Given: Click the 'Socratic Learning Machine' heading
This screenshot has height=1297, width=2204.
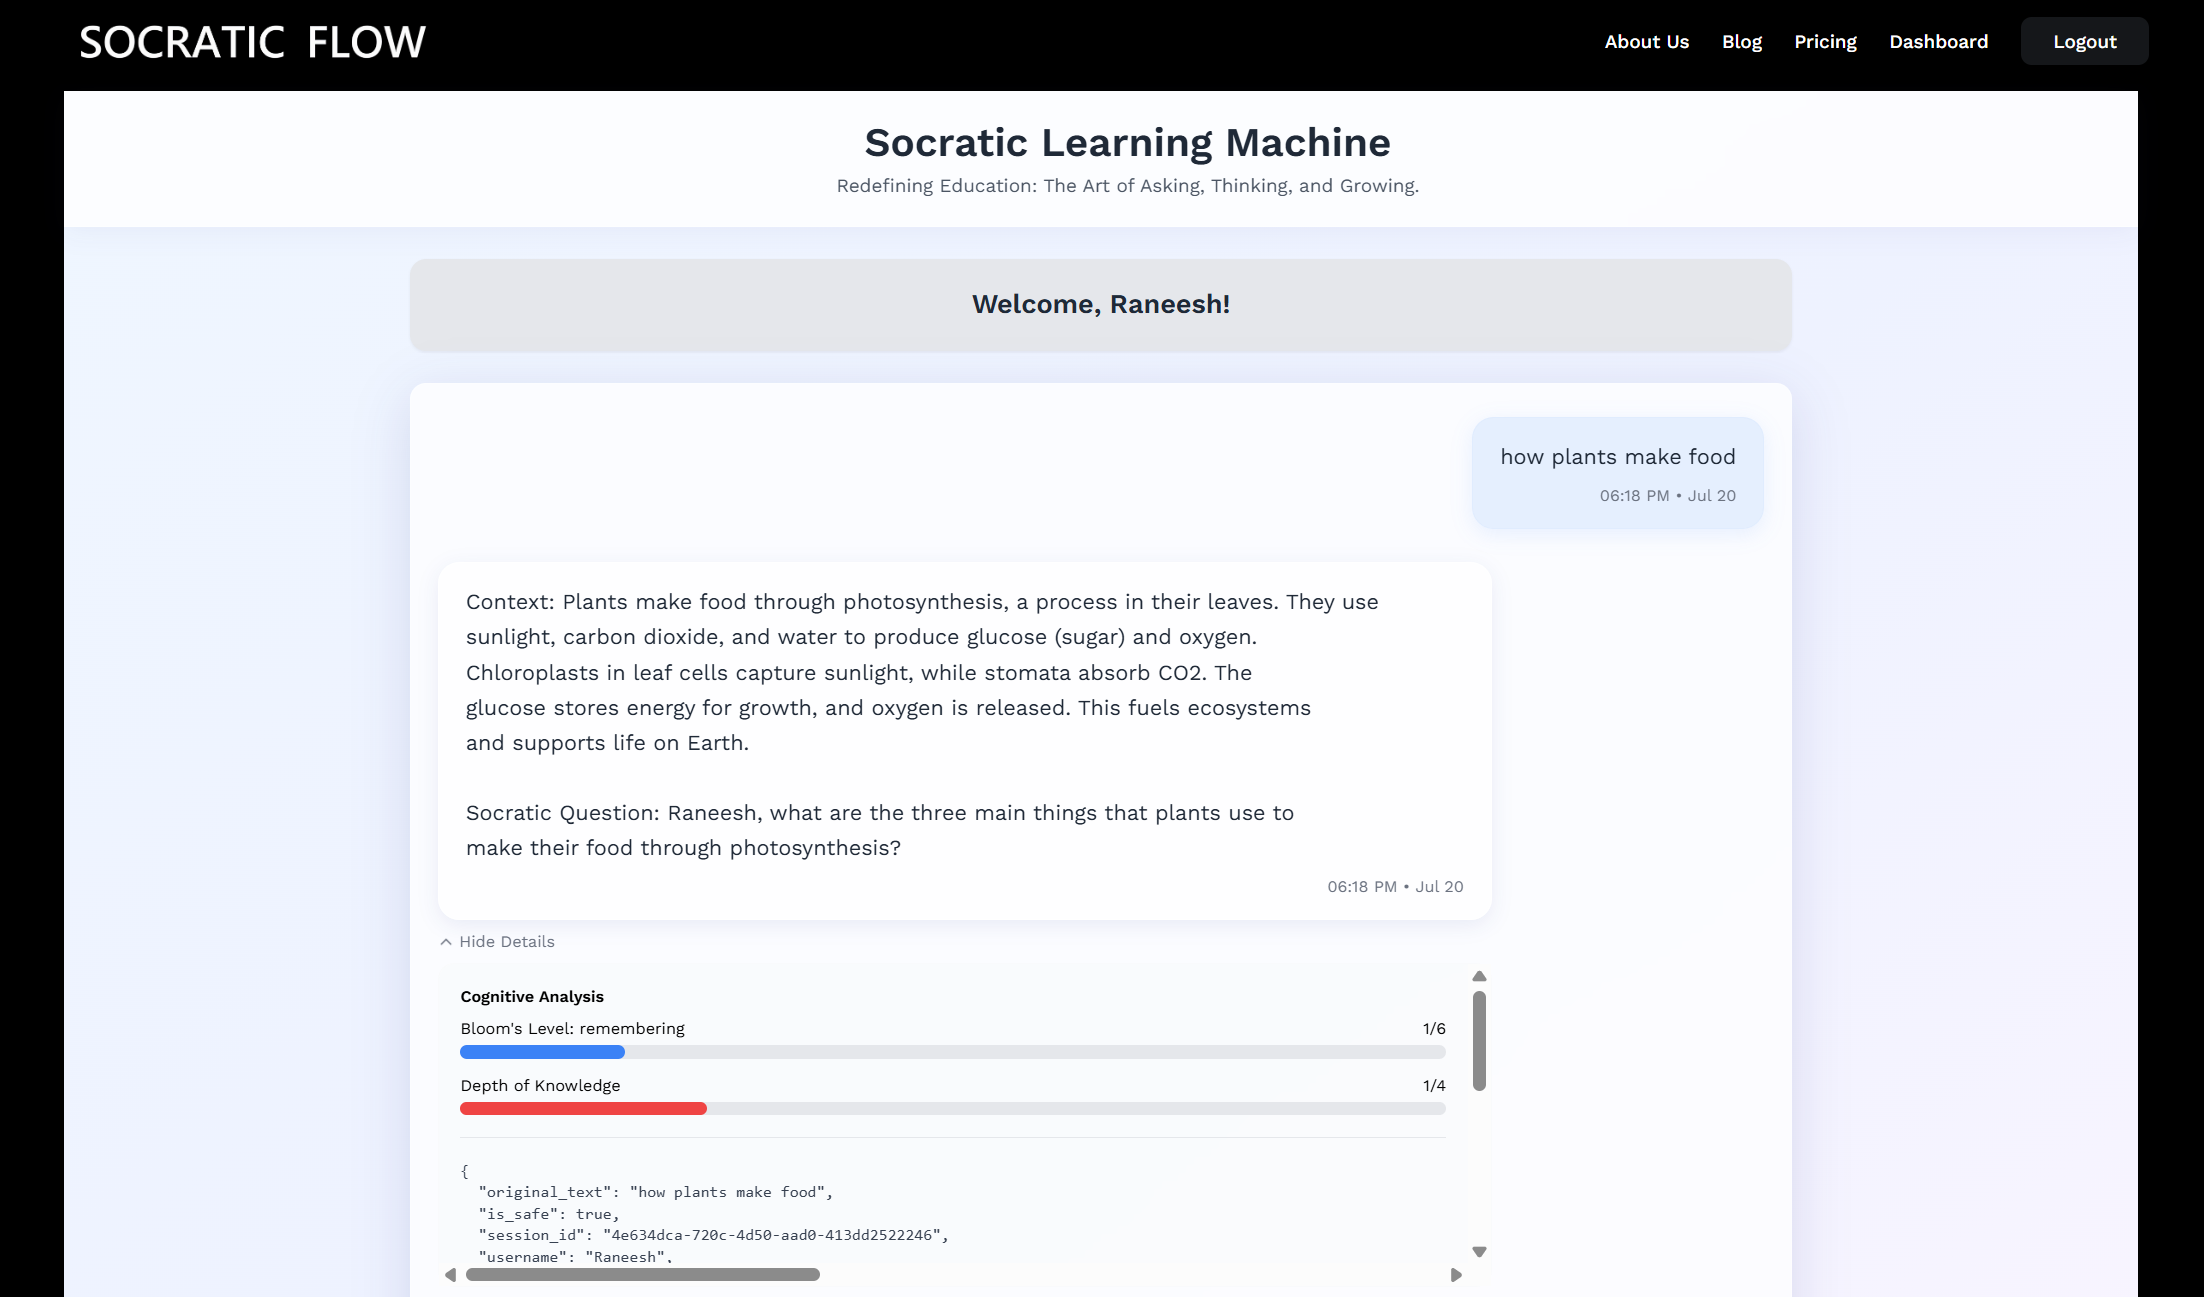Looking at the screenshot, I should tap(1127, 143).
